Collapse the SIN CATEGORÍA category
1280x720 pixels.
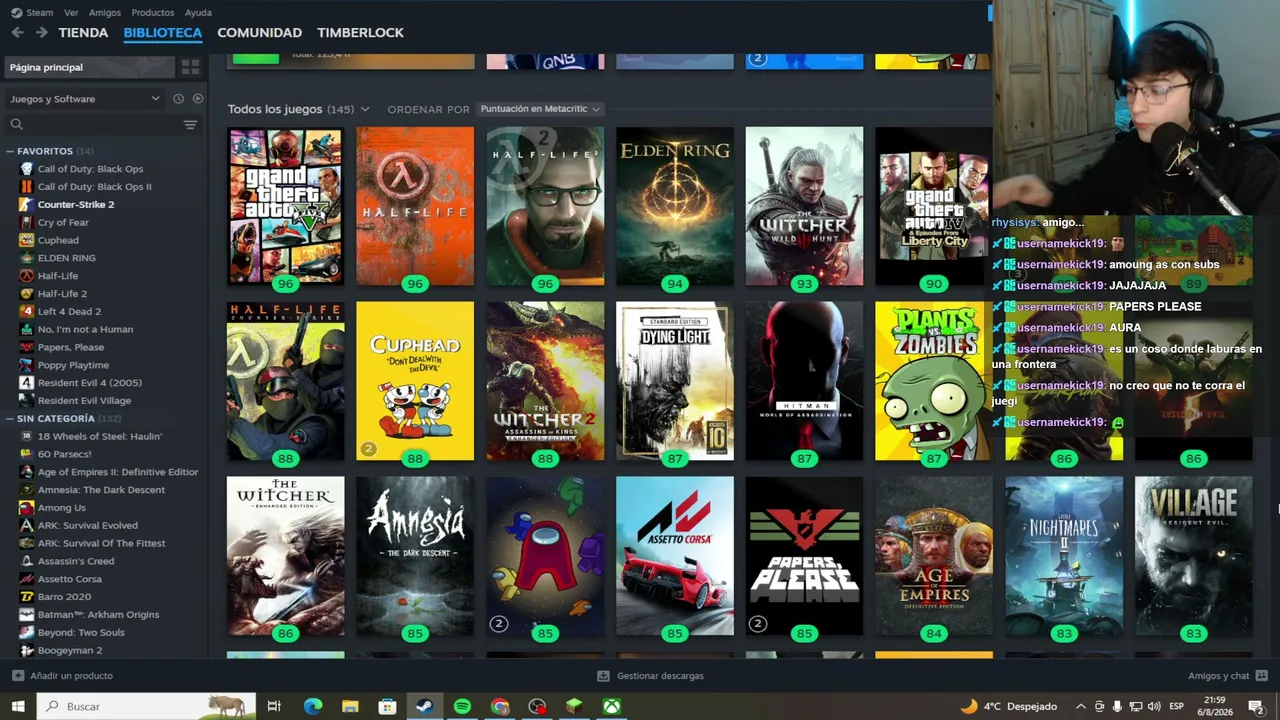click(x=10, y=419)
